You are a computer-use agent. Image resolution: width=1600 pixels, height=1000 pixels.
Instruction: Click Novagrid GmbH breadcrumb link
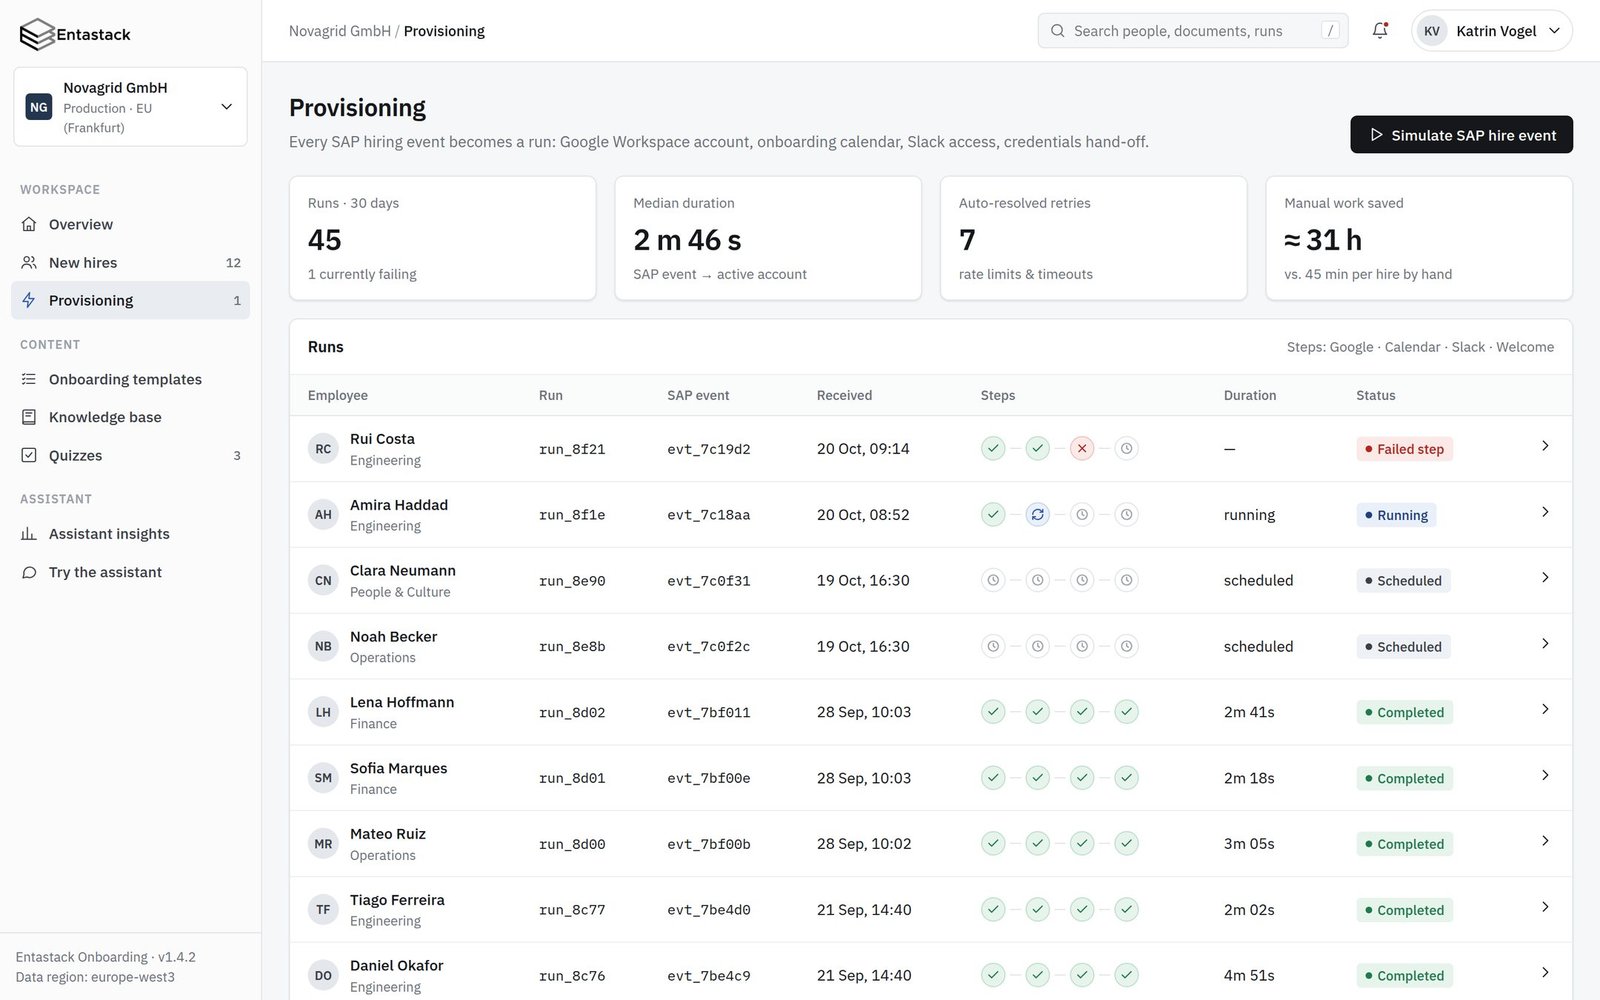tap(340, 31)
